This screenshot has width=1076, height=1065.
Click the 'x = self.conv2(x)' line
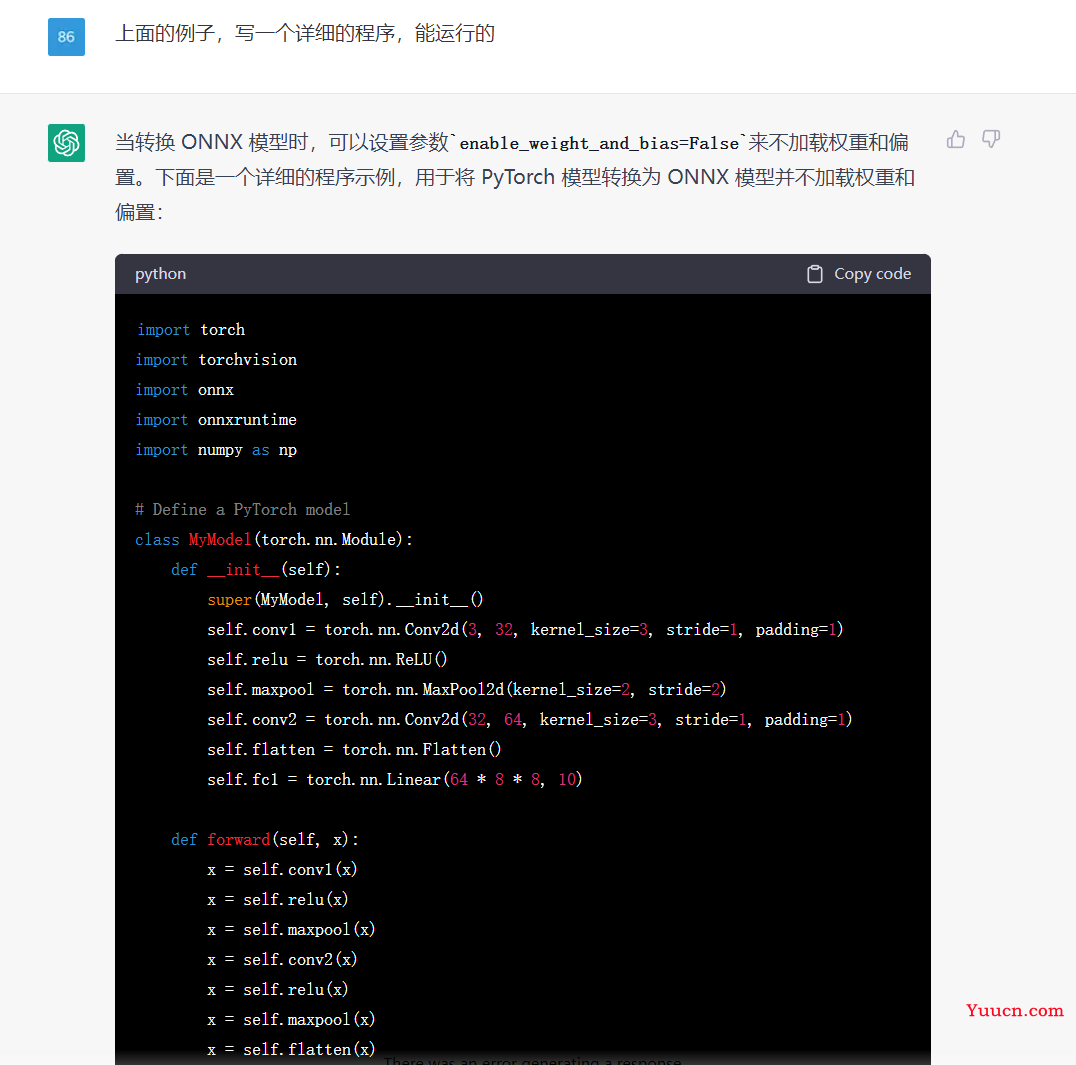click(x=282, y=959)
